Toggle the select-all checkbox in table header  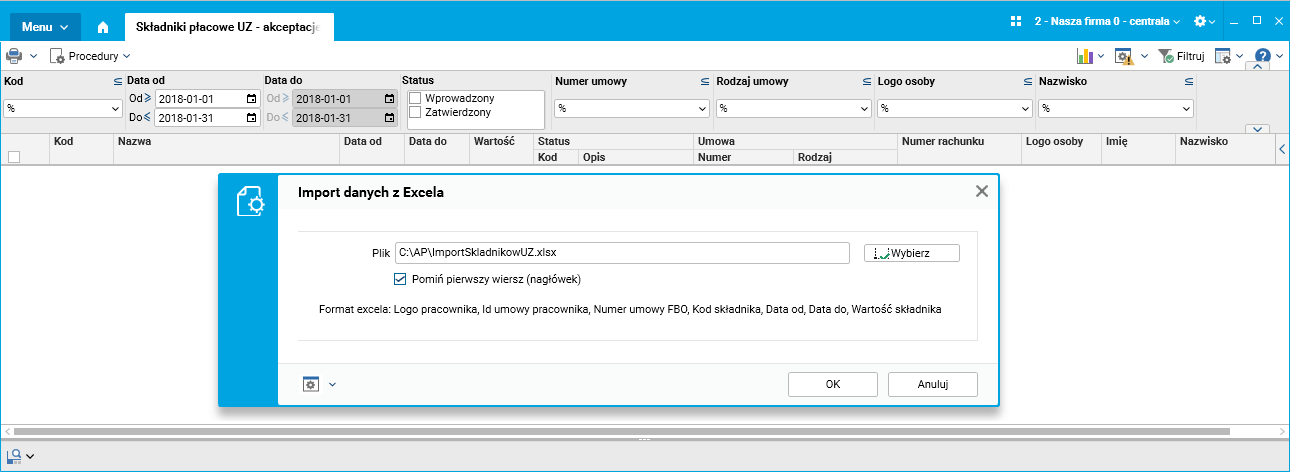click(14, 156)
